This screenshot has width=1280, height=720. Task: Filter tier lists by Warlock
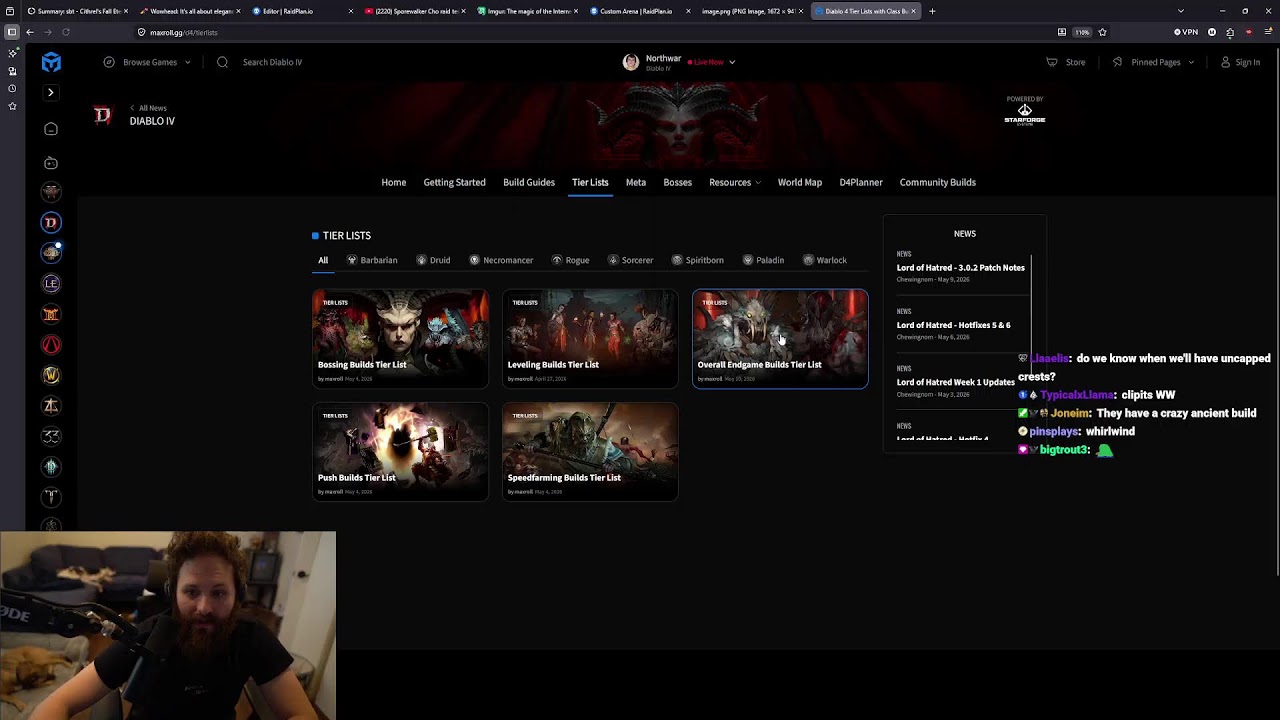pos(825,260)
